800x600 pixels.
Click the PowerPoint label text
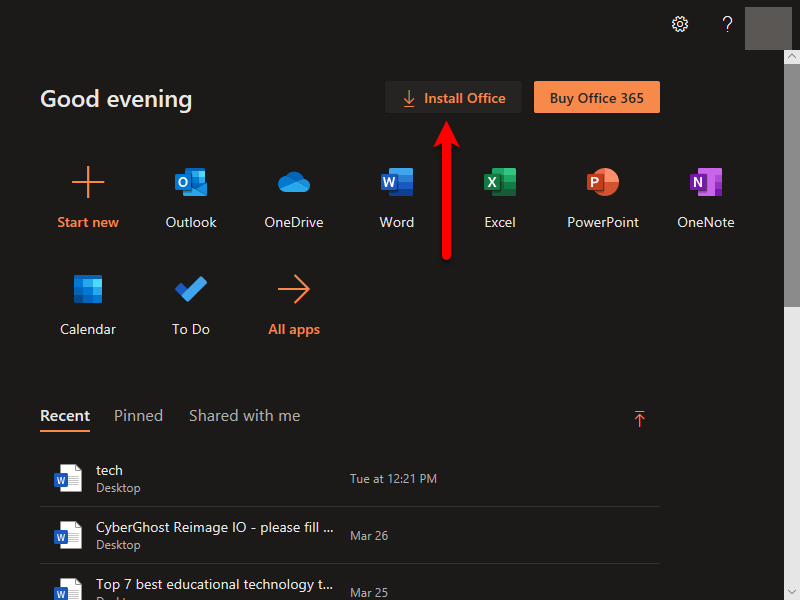pyautogui.click(x=603, y=222)
